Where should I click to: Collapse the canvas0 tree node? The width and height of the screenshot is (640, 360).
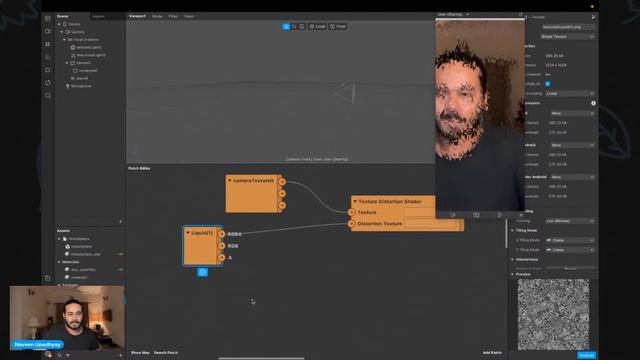point(67,63)
